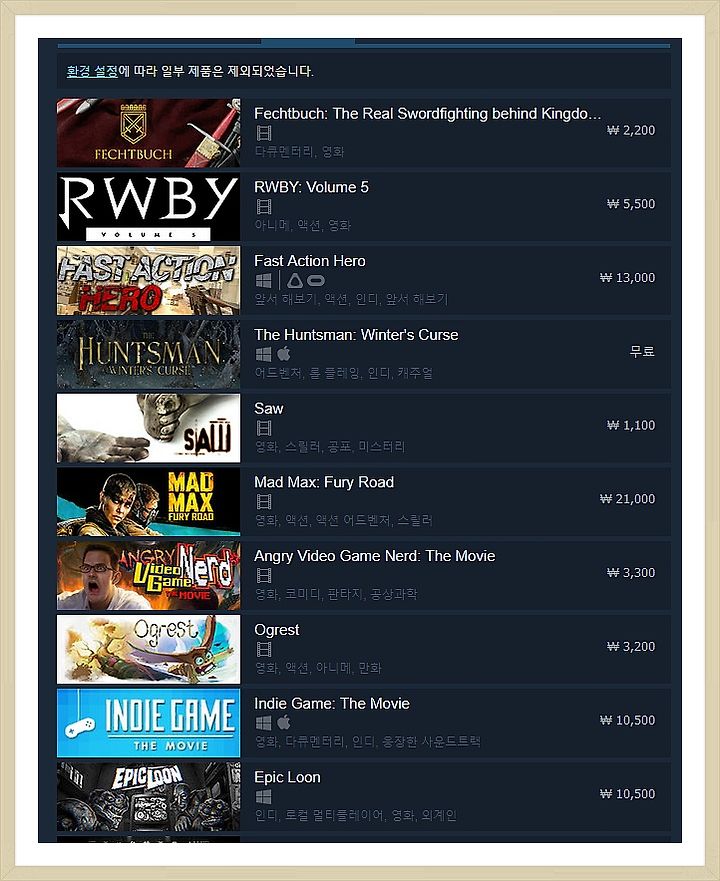Click film icon under Mad Max: Fury Road

click(264, 502)
